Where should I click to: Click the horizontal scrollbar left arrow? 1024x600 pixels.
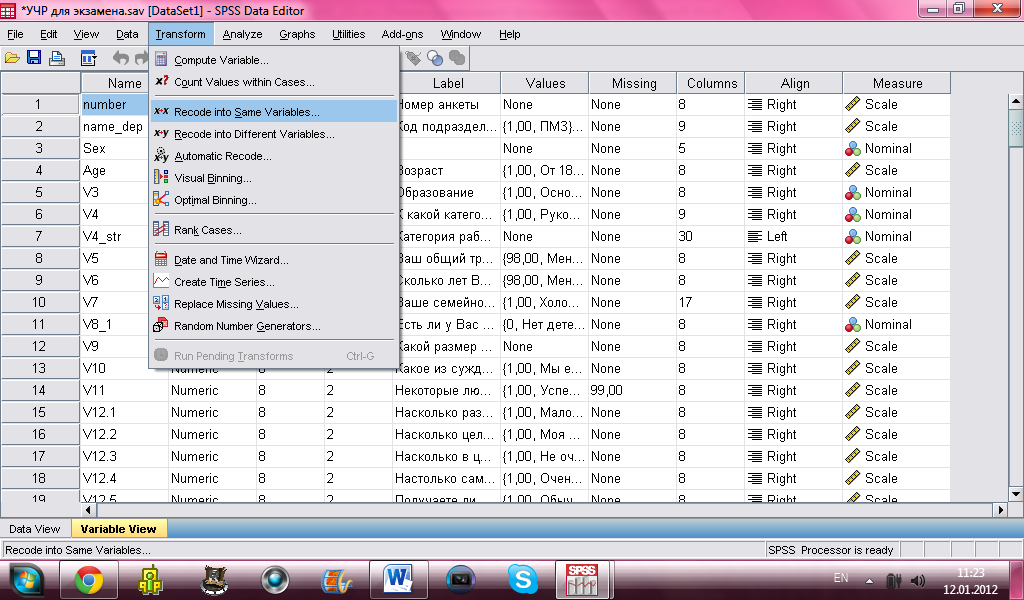89,509
